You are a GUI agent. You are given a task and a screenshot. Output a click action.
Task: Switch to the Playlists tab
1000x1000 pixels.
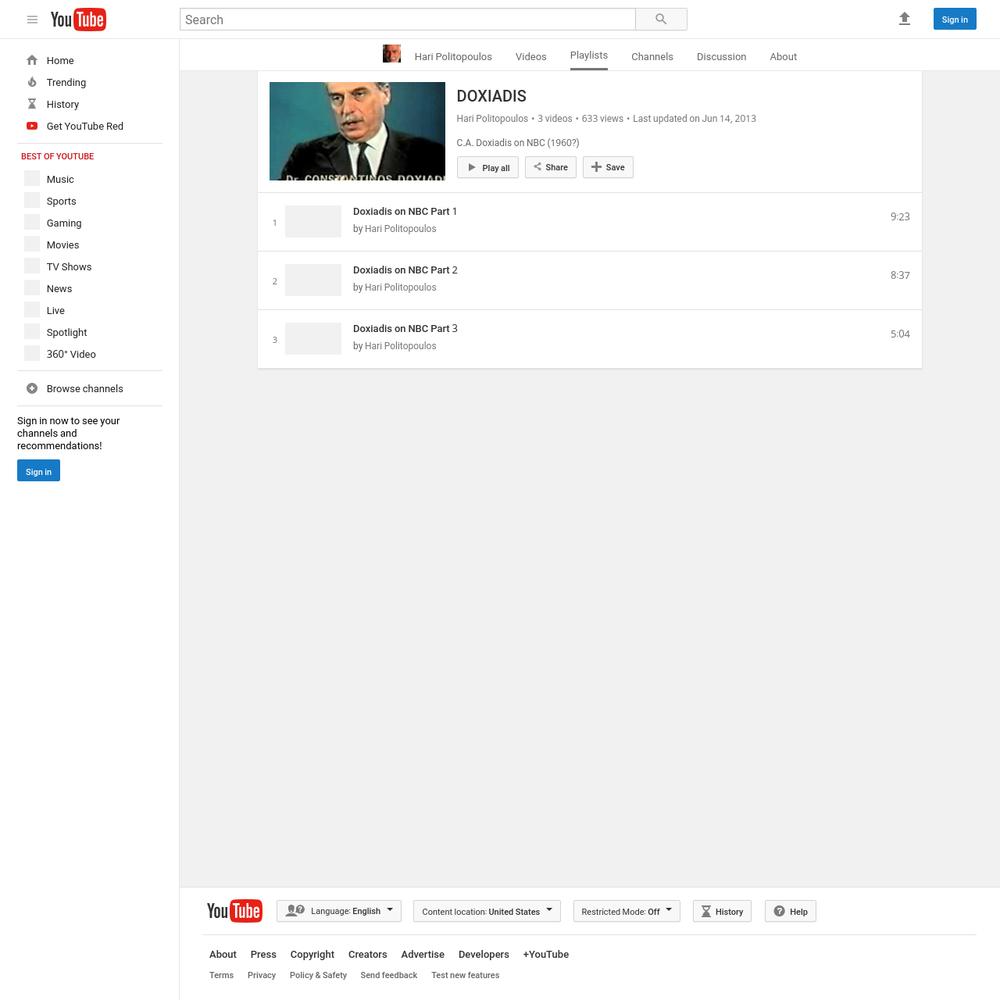tap(589, 55)
